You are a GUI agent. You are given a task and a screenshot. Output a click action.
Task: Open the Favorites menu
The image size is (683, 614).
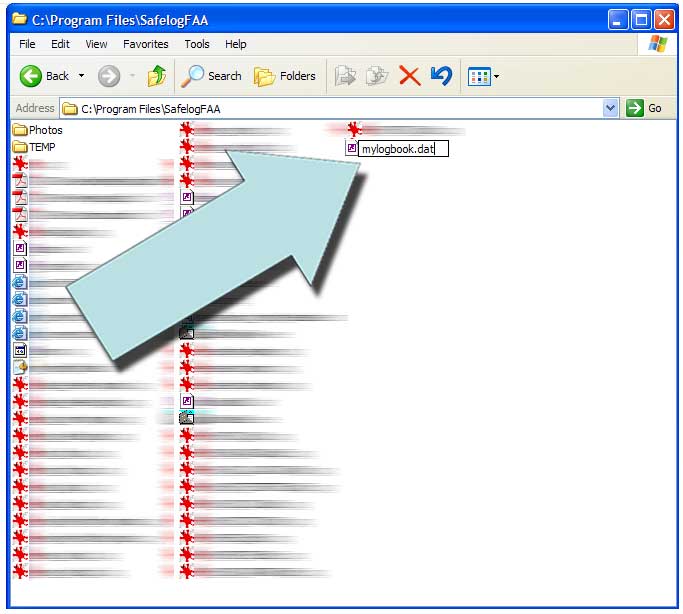click(x=145, y=44)
